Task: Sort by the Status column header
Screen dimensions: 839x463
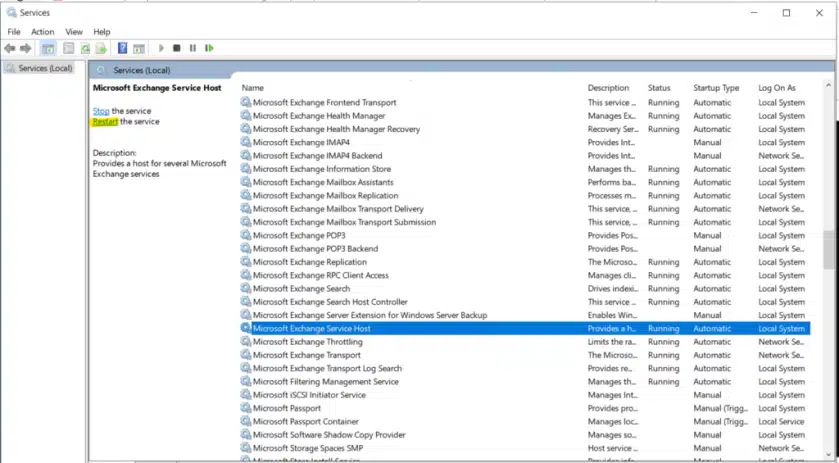Action: point(659,88)
